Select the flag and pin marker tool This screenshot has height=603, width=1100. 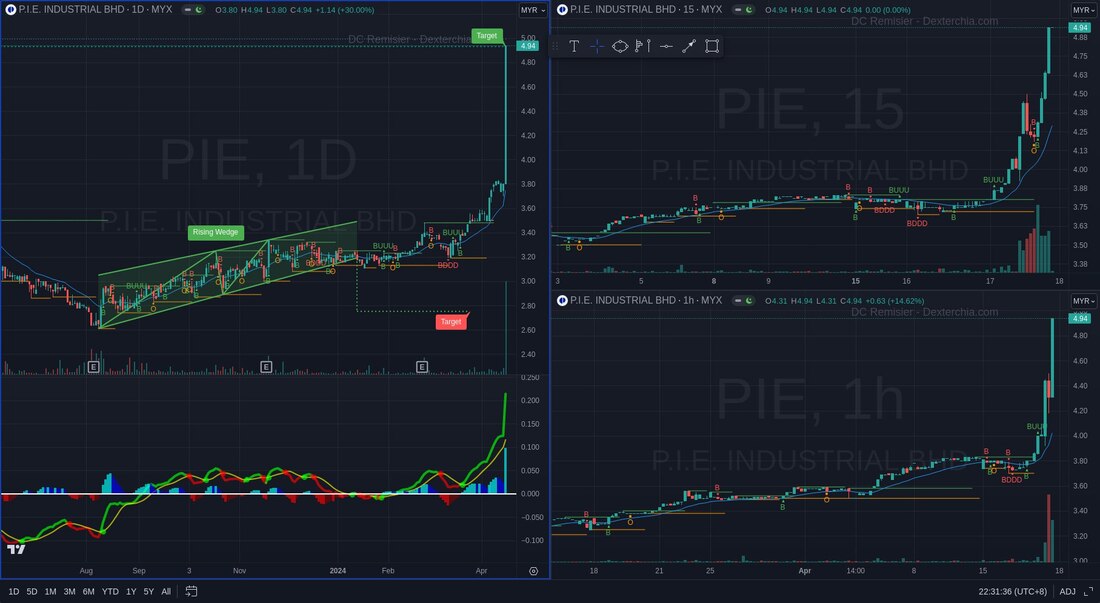tap(643, 46)
